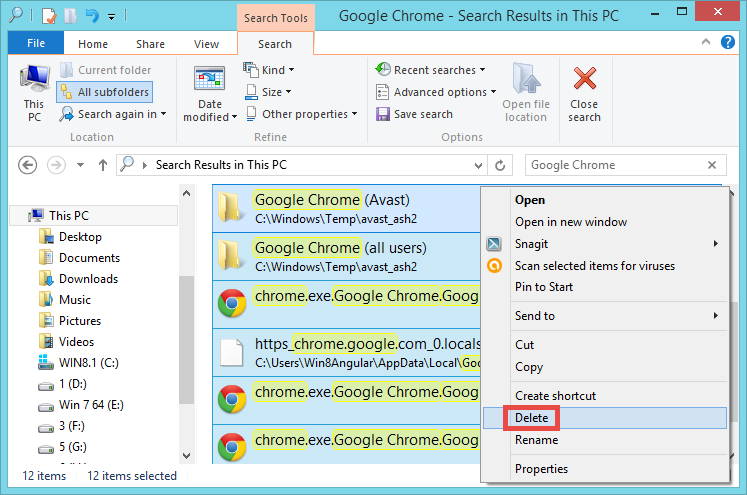Open WIN8.1 (C:) drive
This screenshot has height=495, width=747.
click(x=79, y=363)
